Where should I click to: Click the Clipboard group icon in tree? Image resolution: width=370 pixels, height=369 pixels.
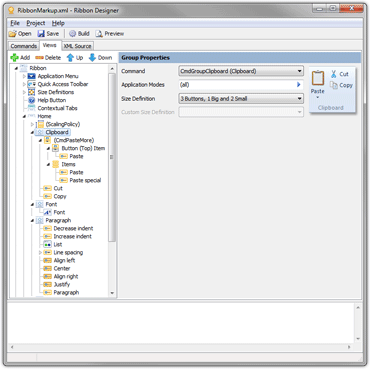[x=40, y=132]
